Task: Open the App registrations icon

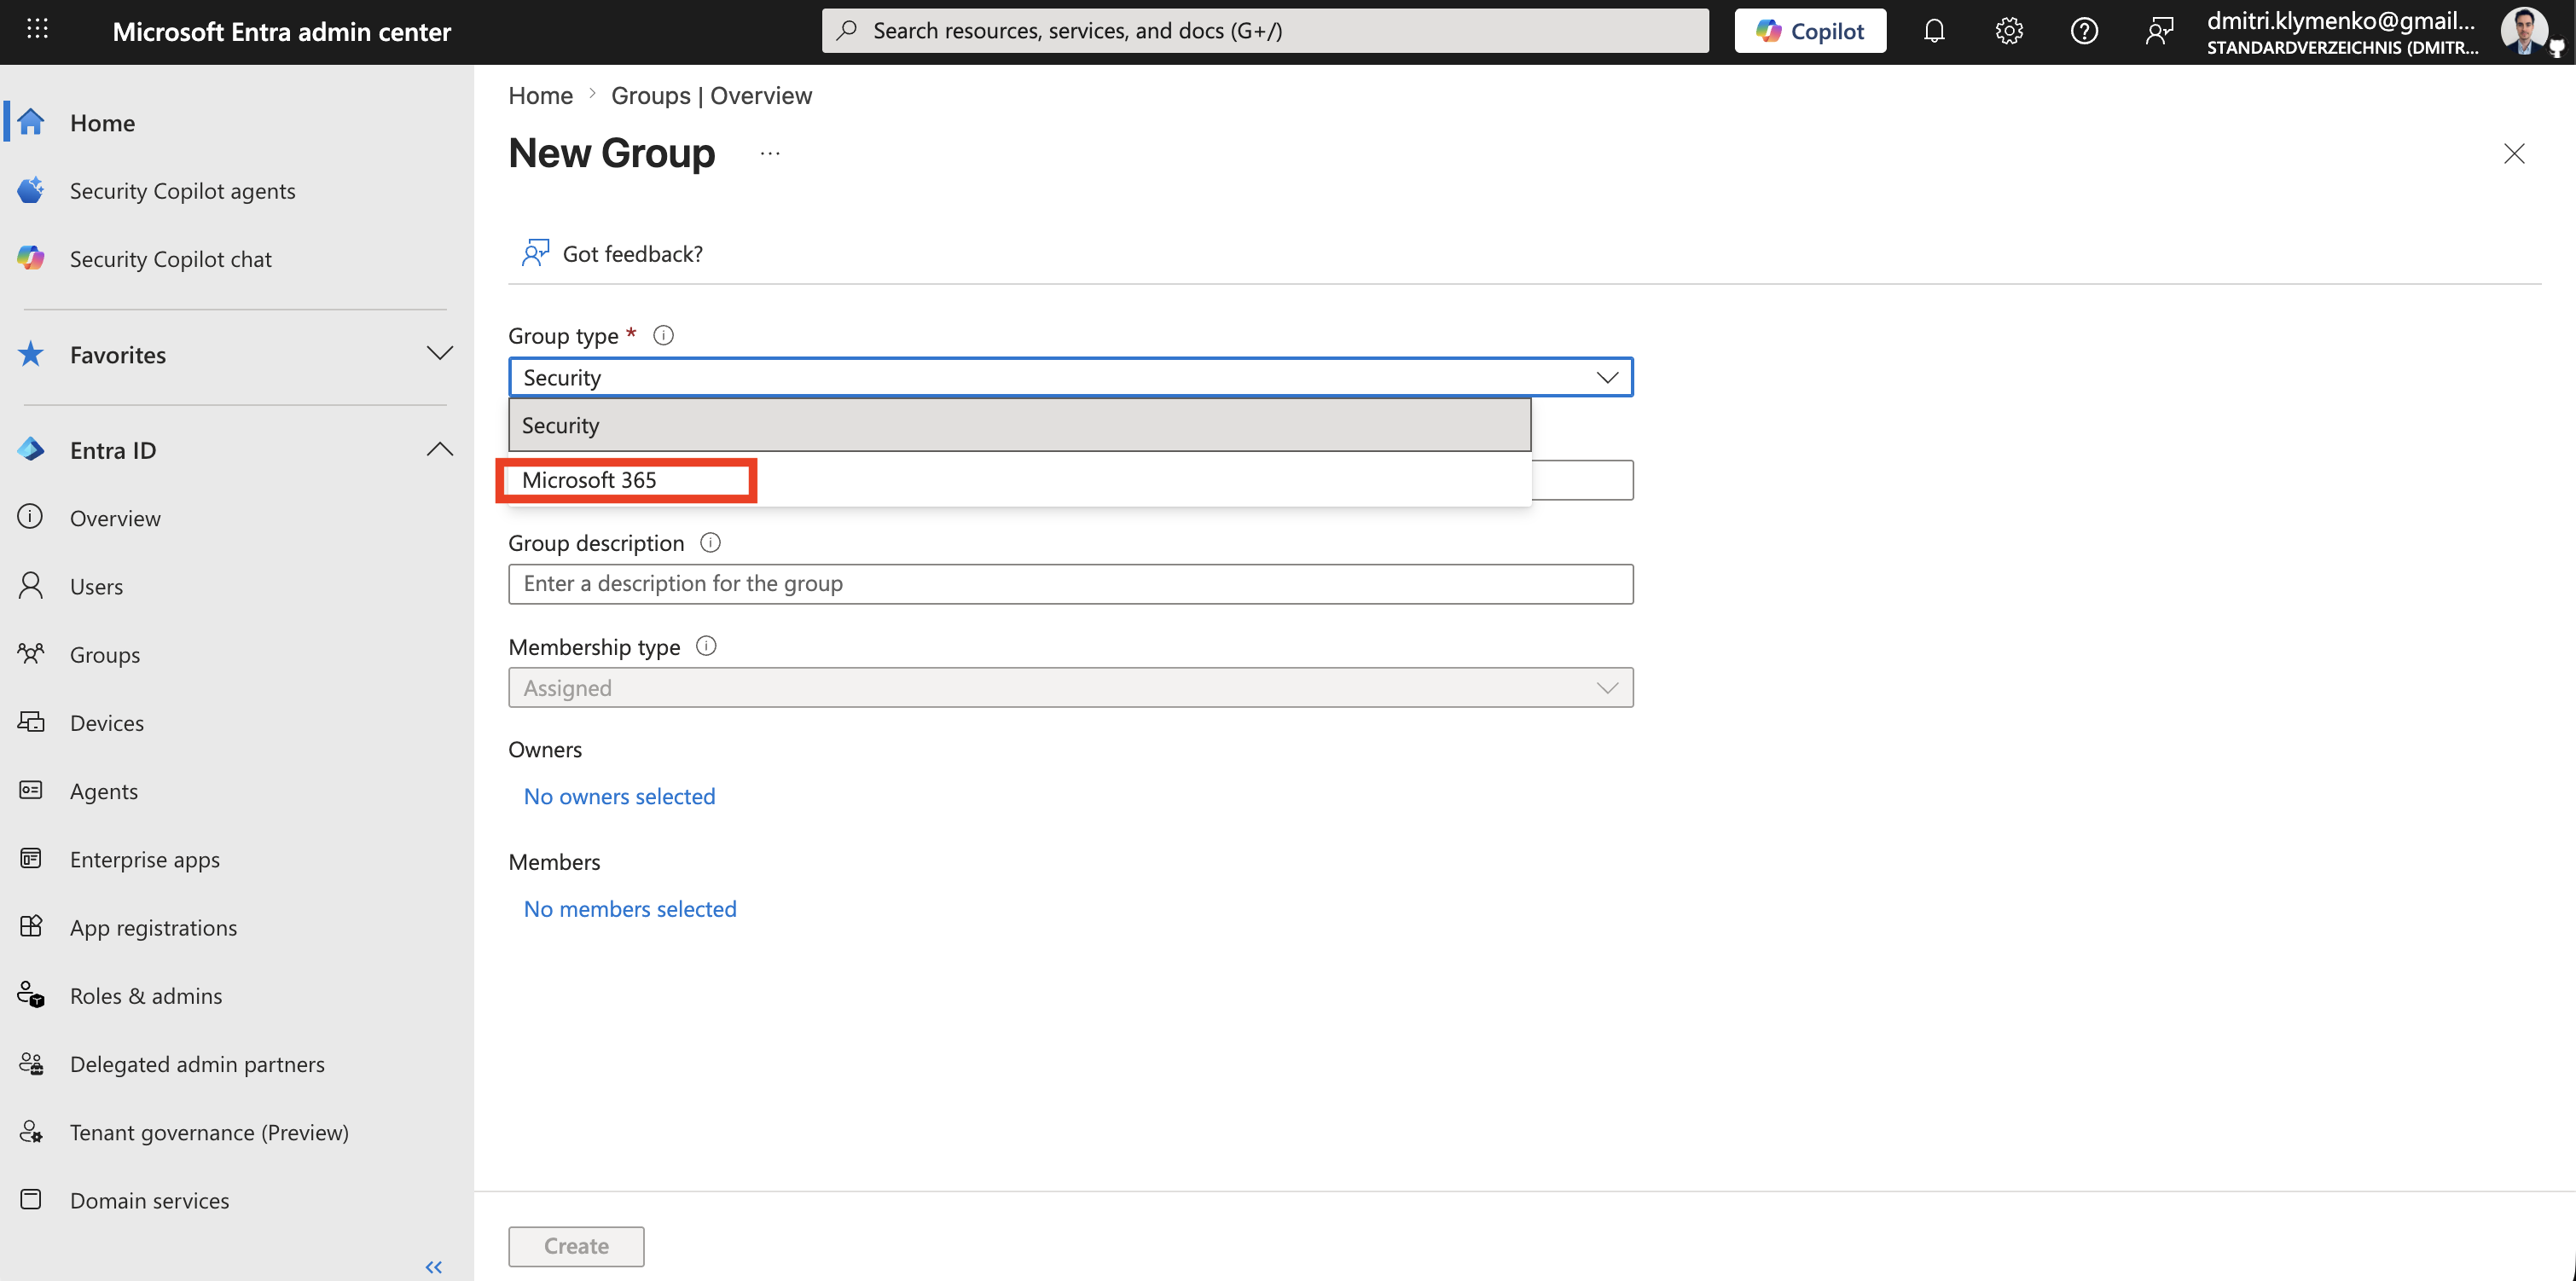Action: [x=31, y=926]
